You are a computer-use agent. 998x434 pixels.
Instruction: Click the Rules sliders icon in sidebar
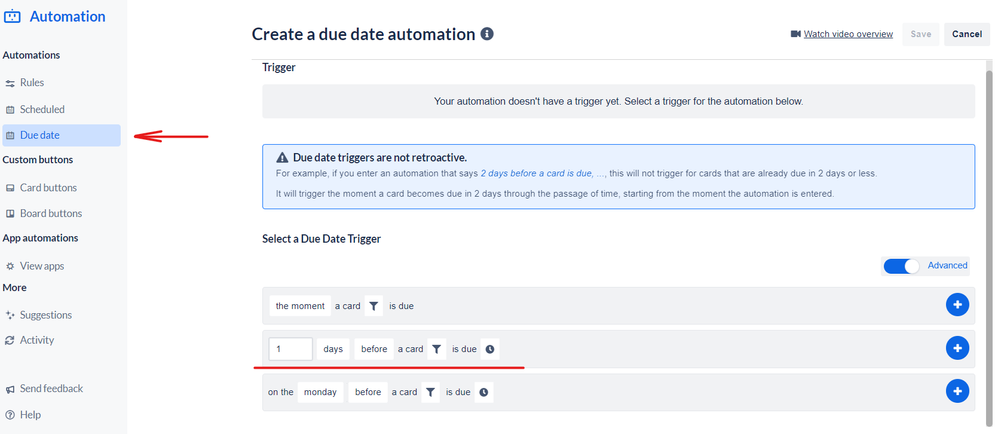pyautogui.click(x=10, y=83)
